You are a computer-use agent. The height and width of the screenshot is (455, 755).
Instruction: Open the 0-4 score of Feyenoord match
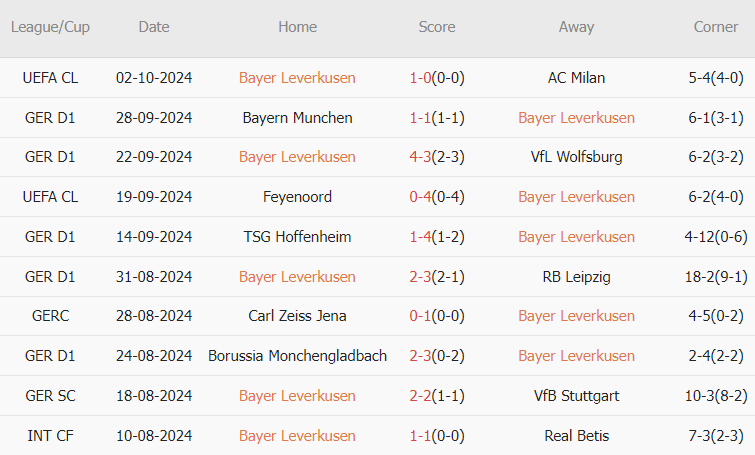pos(420,197)
